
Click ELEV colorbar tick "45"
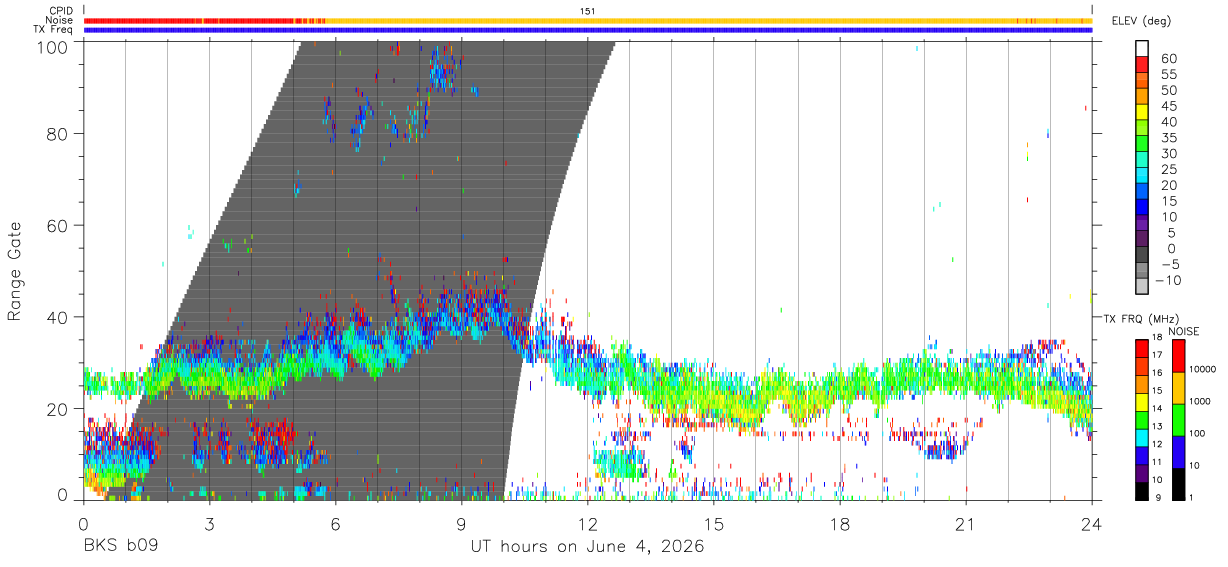tap(1167, 106)
